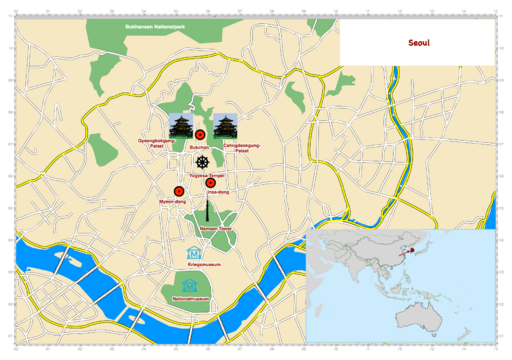The width and height of the screenshot is (512, 360).
Task: Click the red location marker on world inset map
Action: click(412, 250)
